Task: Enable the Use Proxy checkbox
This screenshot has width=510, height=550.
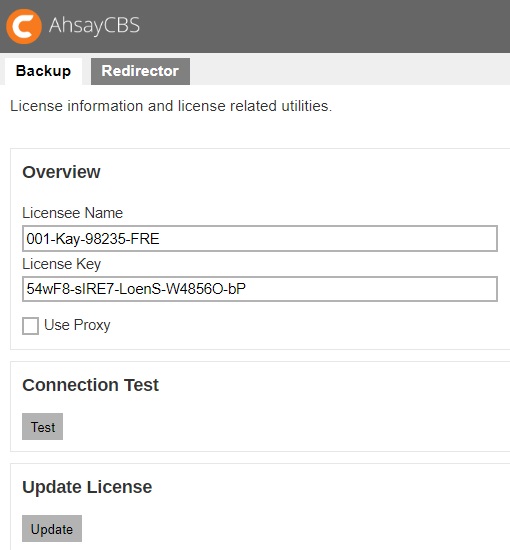Action: [x=31, y=326]
